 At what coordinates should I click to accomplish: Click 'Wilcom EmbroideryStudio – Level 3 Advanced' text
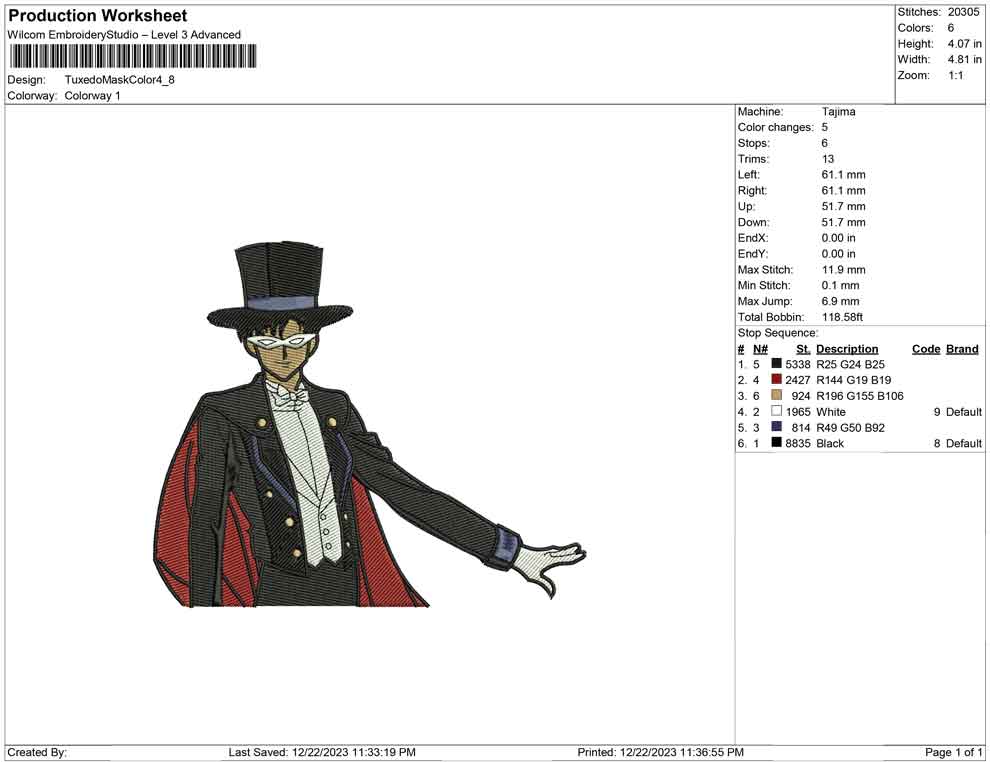coord(124,35)
